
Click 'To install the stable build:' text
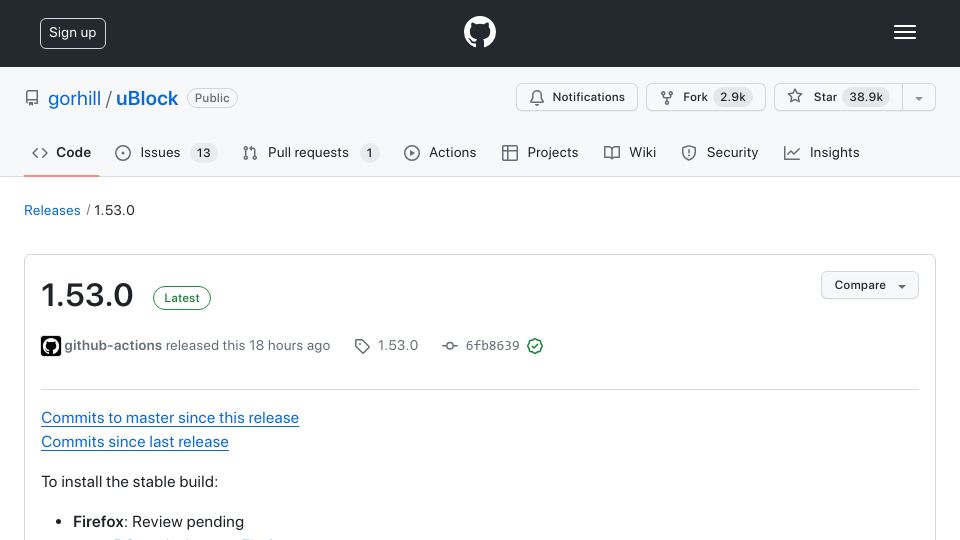[129, 482]
